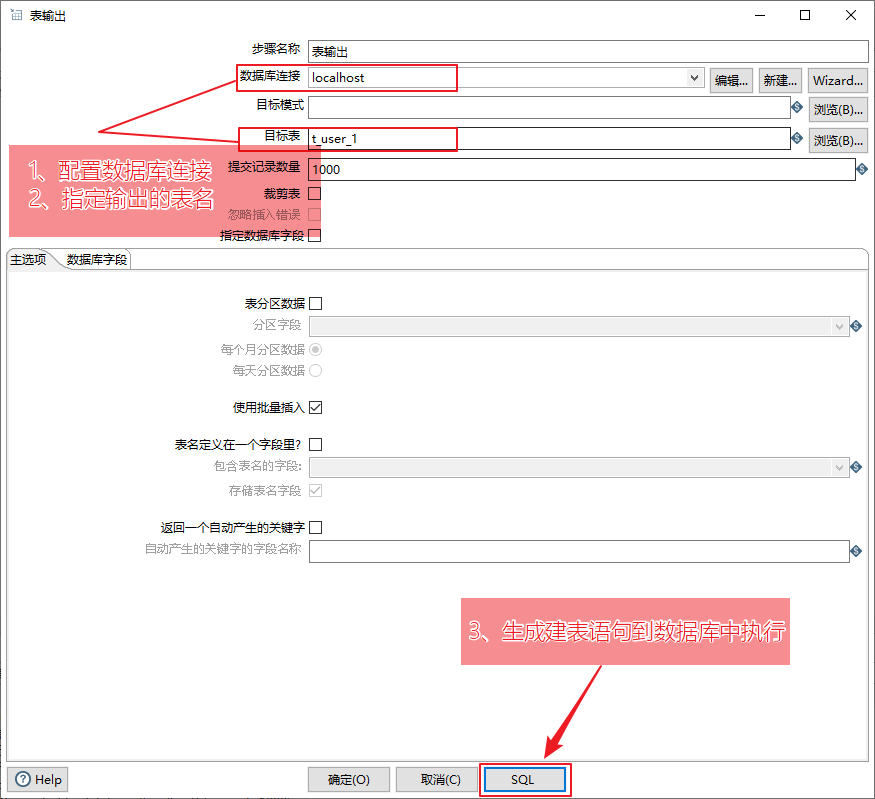Launch the Wizard... button
The width and height of the screenshot is (875, 799).
point(838,80)
